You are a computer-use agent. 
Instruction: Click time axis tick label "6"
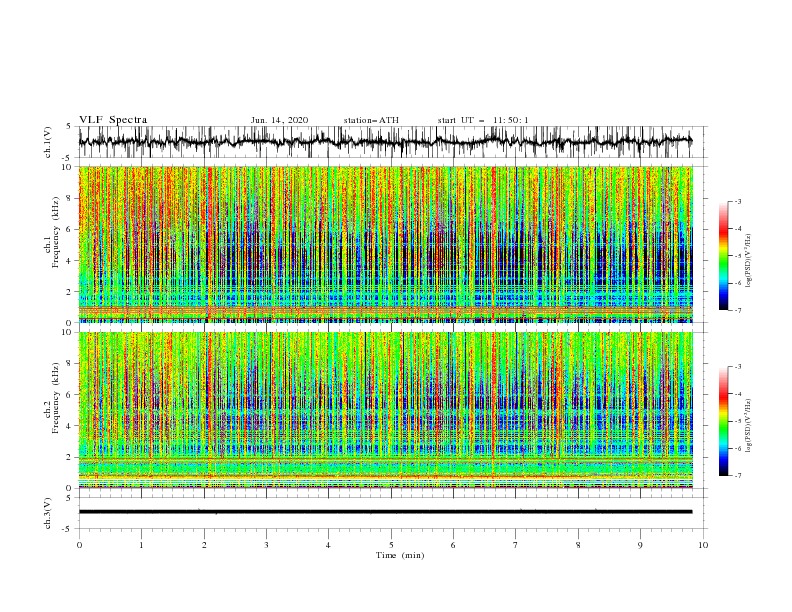(453, 545)
